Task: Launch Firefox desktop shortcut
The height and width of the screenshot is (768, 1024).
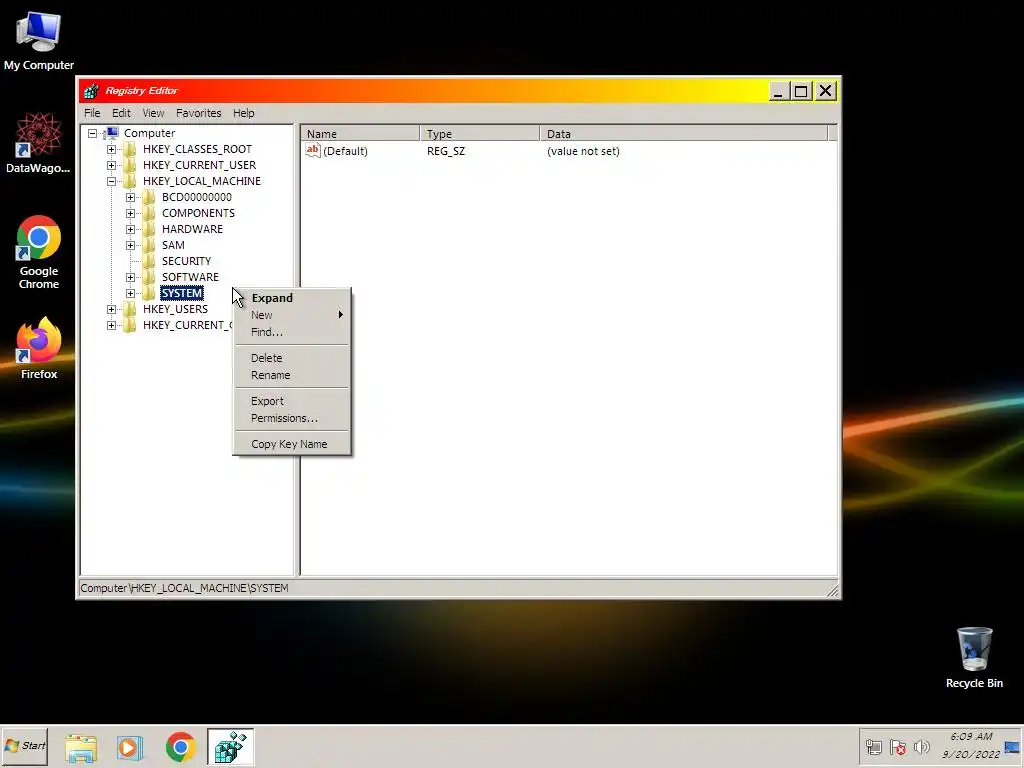Action: (x=39, y=348)
